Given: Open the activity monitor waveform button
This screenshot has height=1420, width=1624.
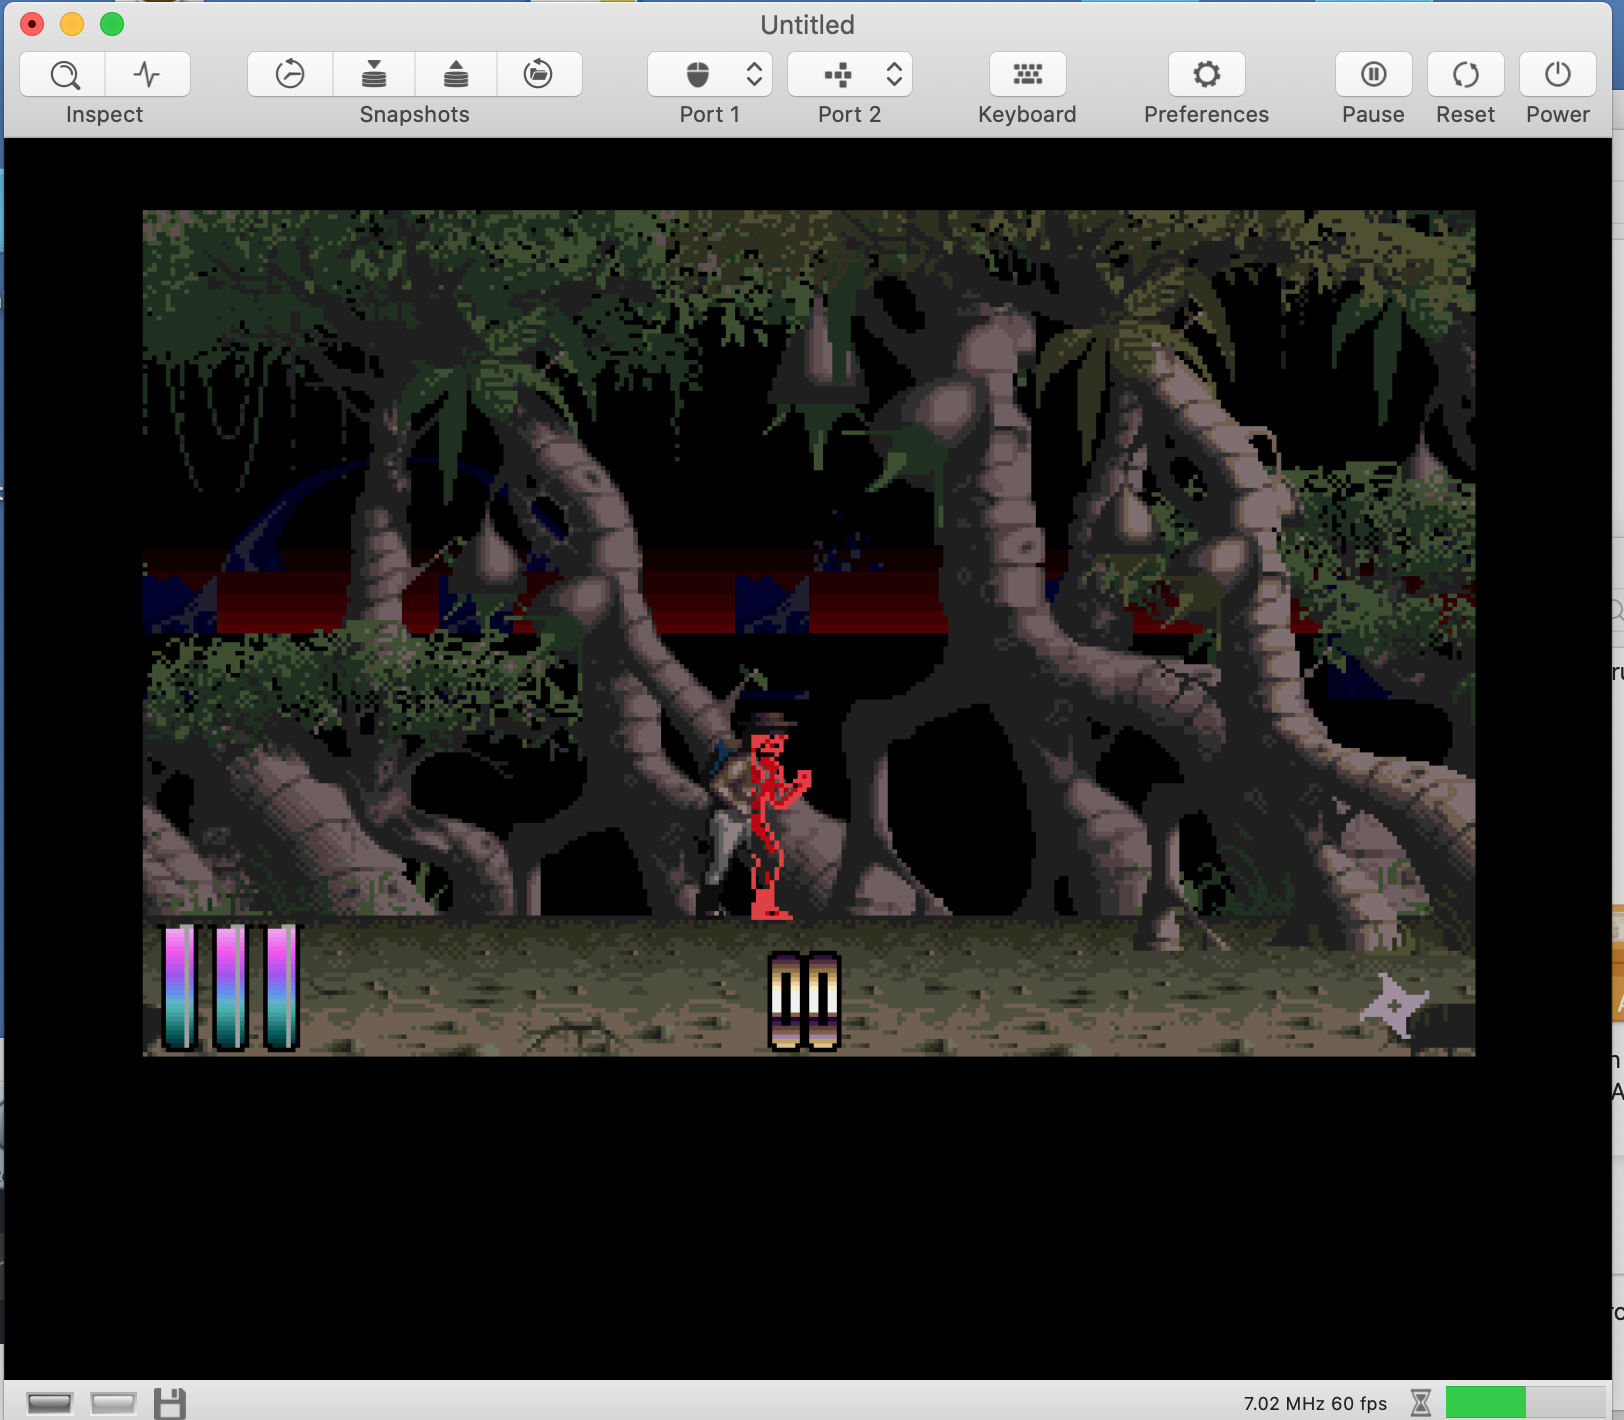Looking at the screenshot, I should pyautogui.click(x=148, y=75).
